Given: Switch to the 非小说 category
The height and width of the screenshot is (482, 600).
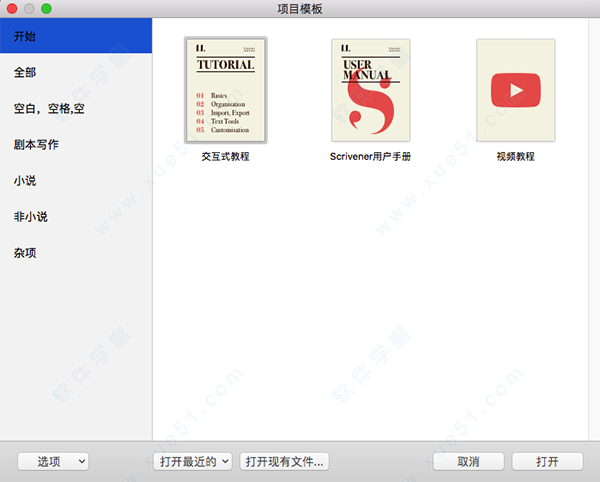Looking at the screenshot, I should coord(76,217).
